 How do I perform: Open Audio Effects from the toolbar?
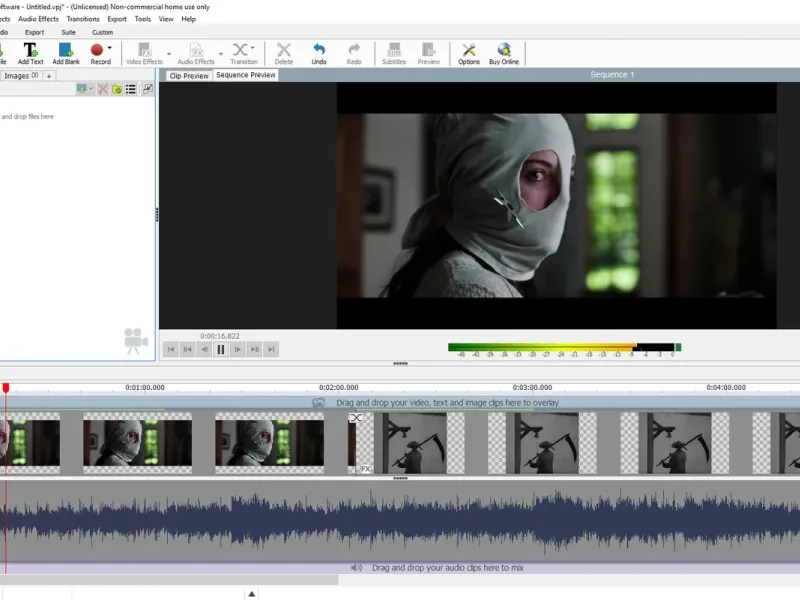coord(196,54)
